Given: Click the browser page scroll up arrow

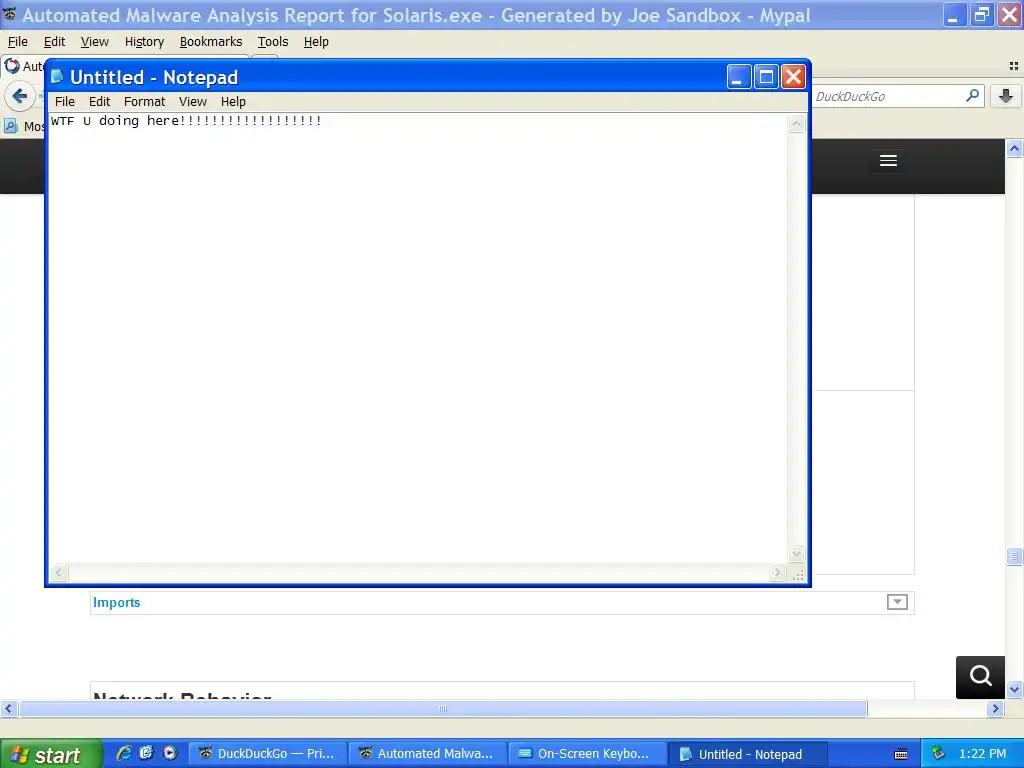Looking at the screenshot, I should tap(1014, 148).
